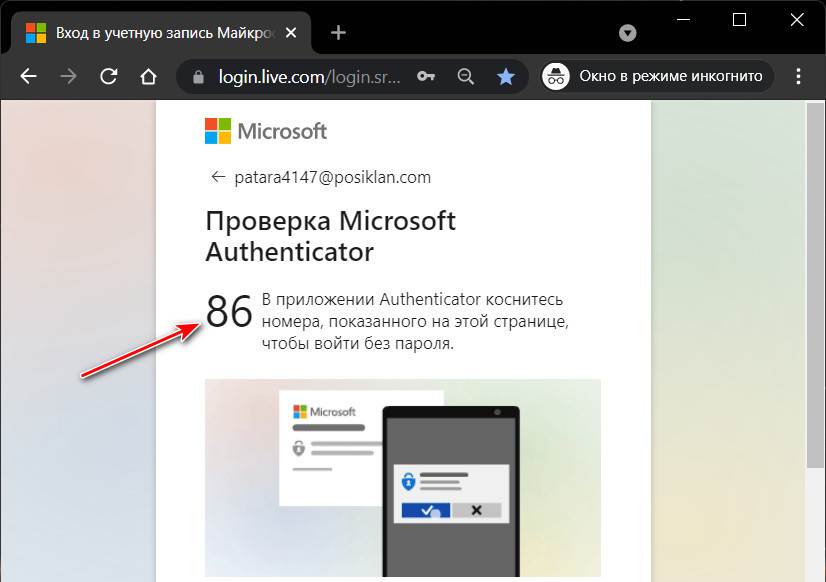826x582 pixels.
Task: Expand the tab search dropdown arrow
Action: coord(628,33)
